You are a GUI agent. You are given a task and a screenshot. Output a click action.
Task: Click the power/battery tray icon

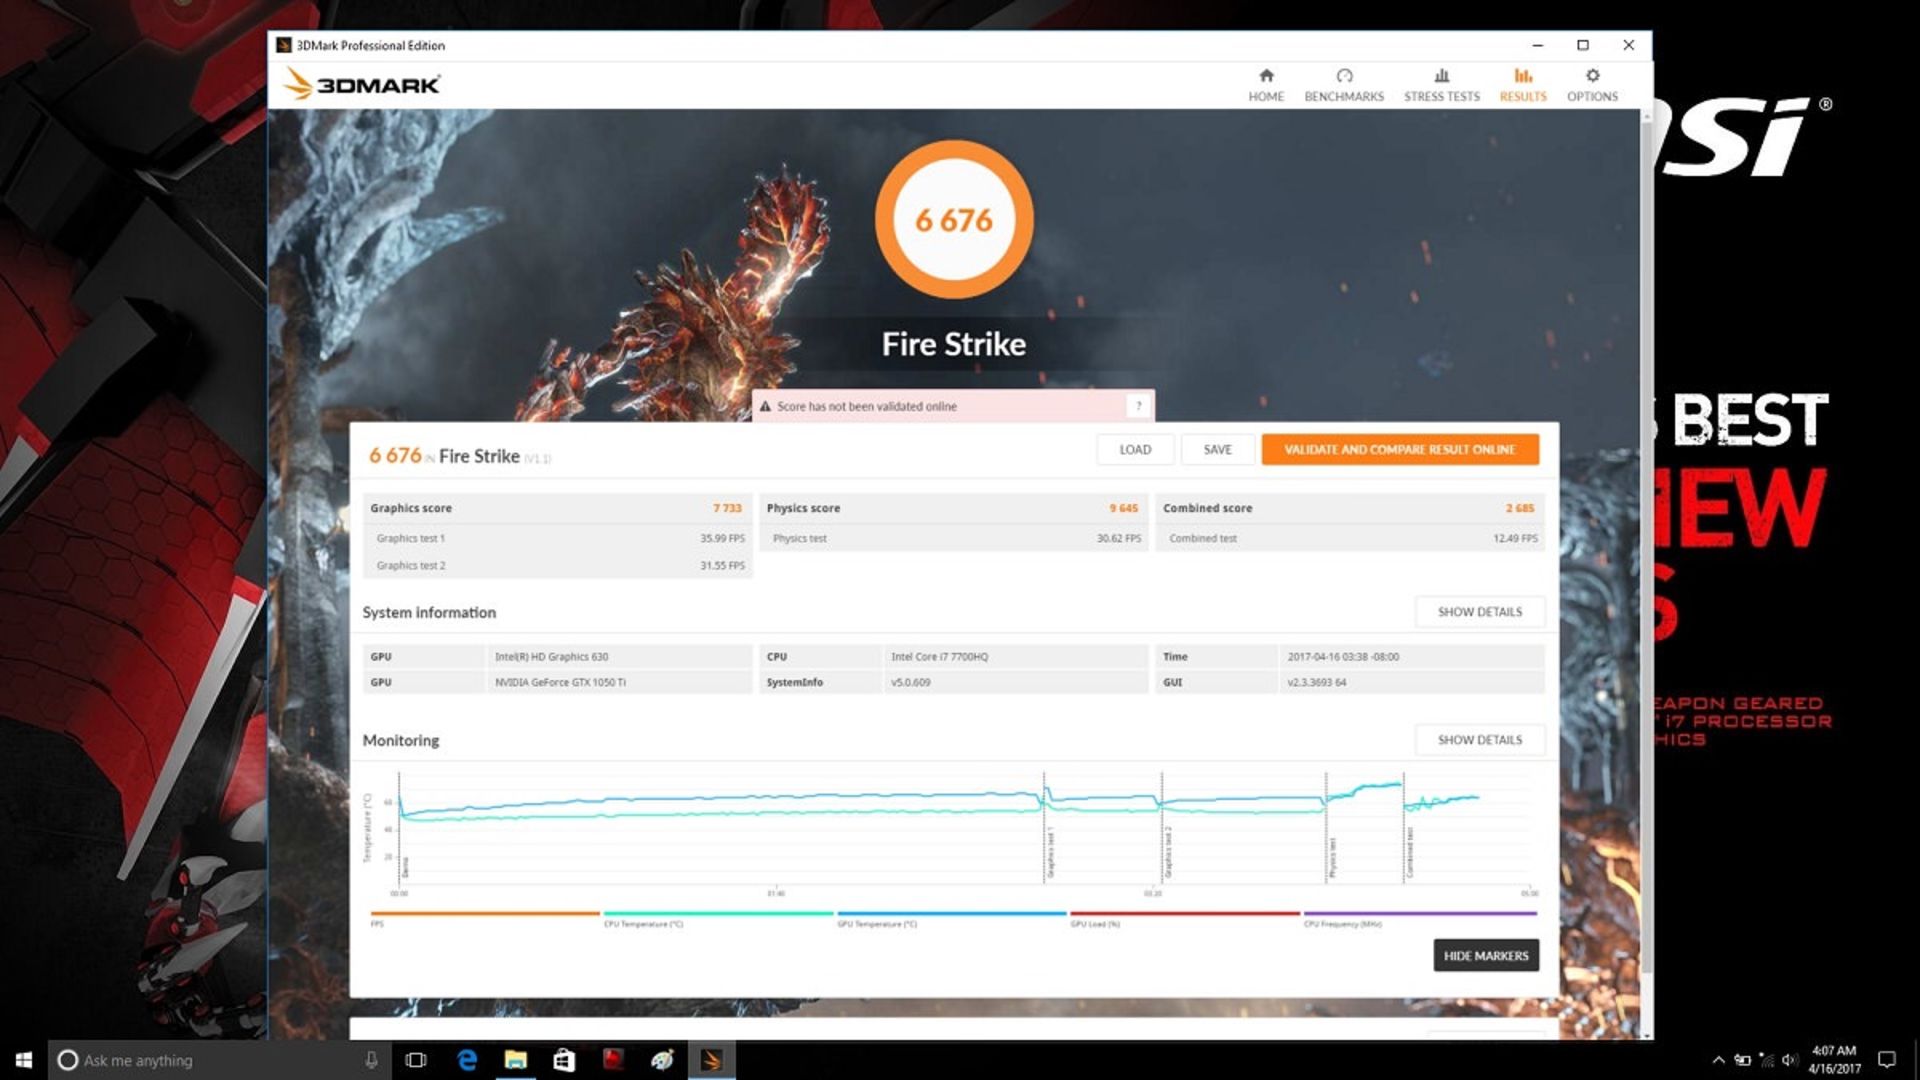tap(1743, 1060)
